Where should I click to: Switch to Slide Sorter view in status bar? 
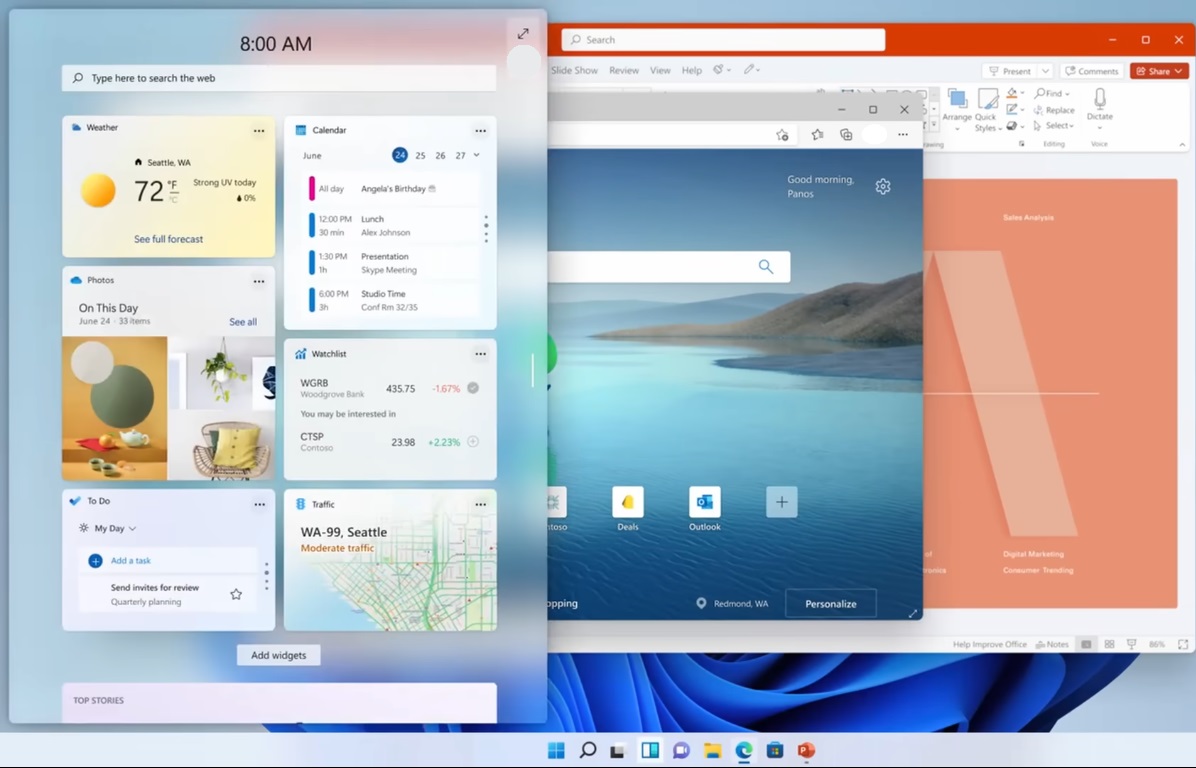point(1110,644)
